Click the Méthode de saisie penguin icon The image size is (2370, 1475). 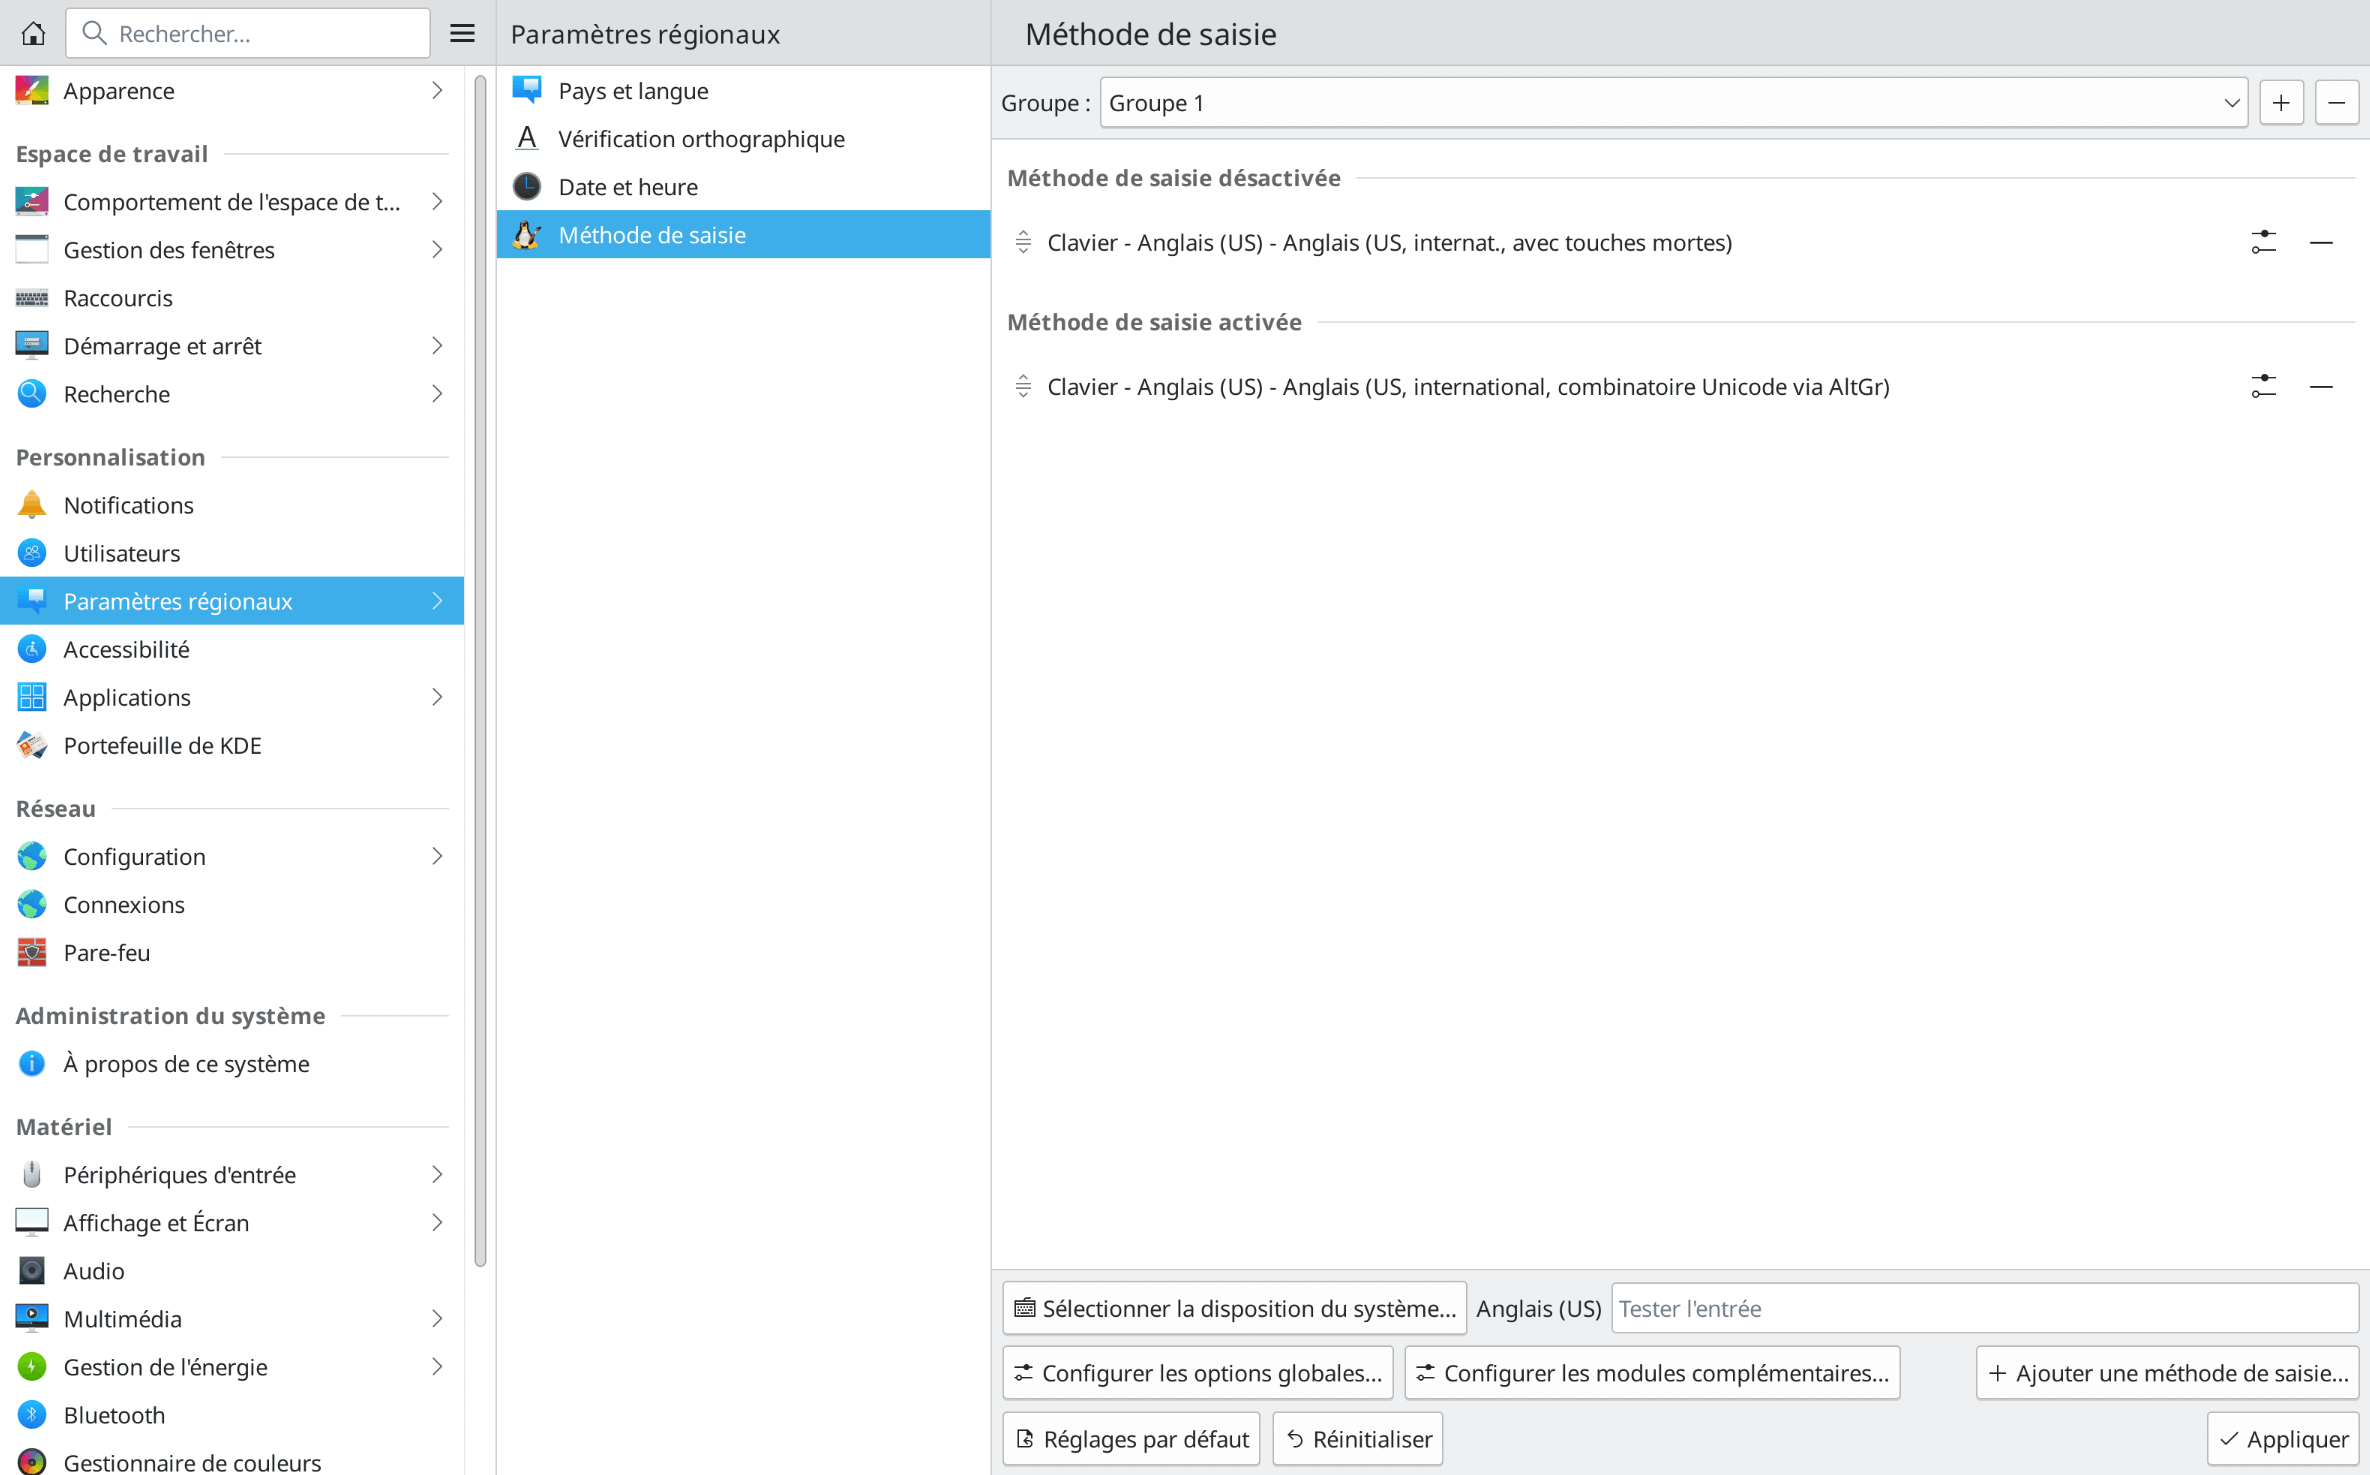click(527, 234)
